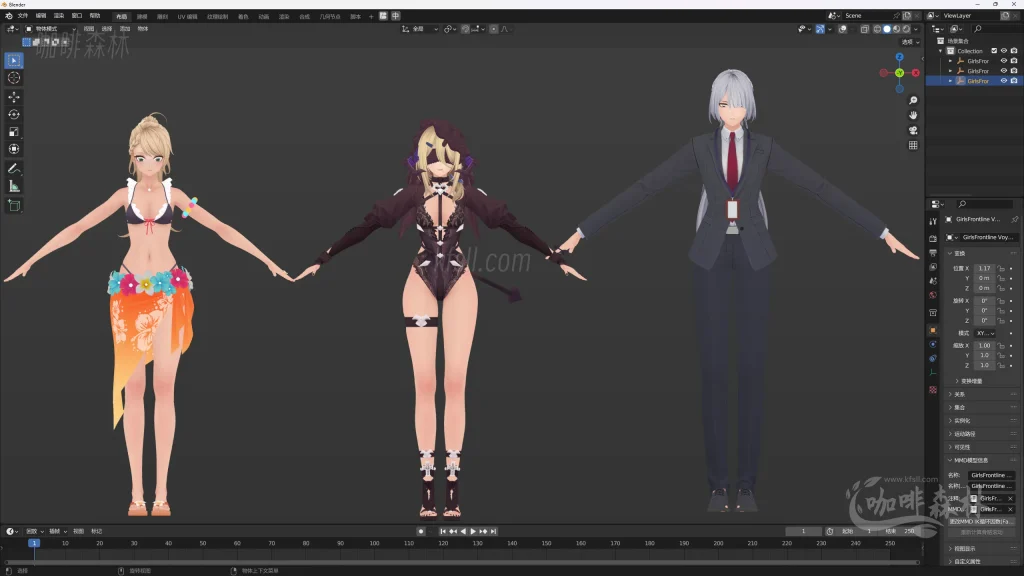The width and height of the screenshot is (1024, 576).
Task: Switch to the 几何节点 Geometry Nodes workspace tab
Action: click(x=330, y=16)
